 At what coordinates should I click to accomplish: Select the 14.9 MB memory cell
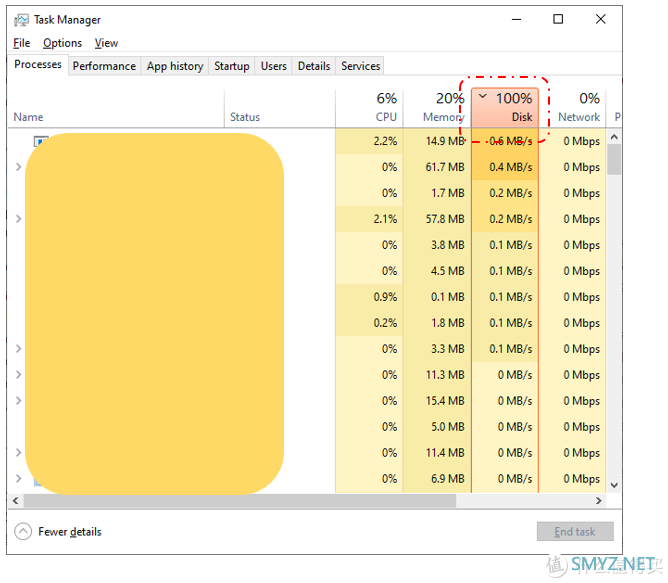437,141
